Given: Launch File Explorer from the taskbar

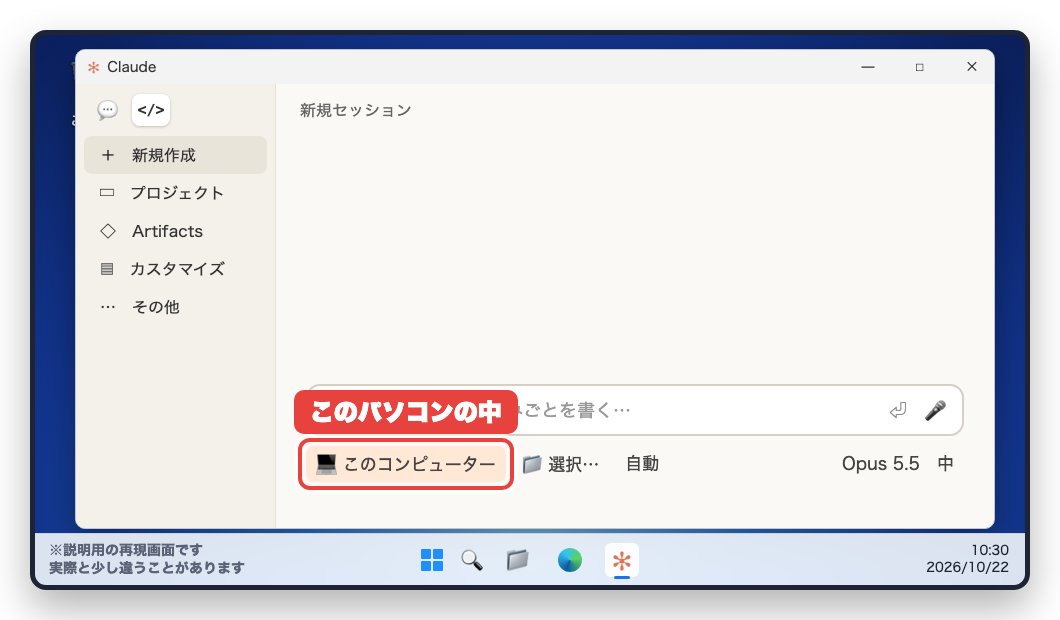Looking at the screenshot, I should coord(518,560).
